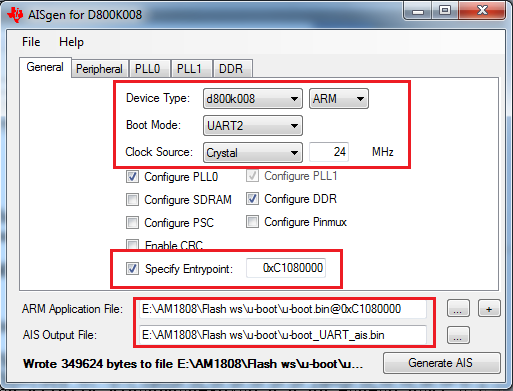Open the File menu

click(31, 42)
